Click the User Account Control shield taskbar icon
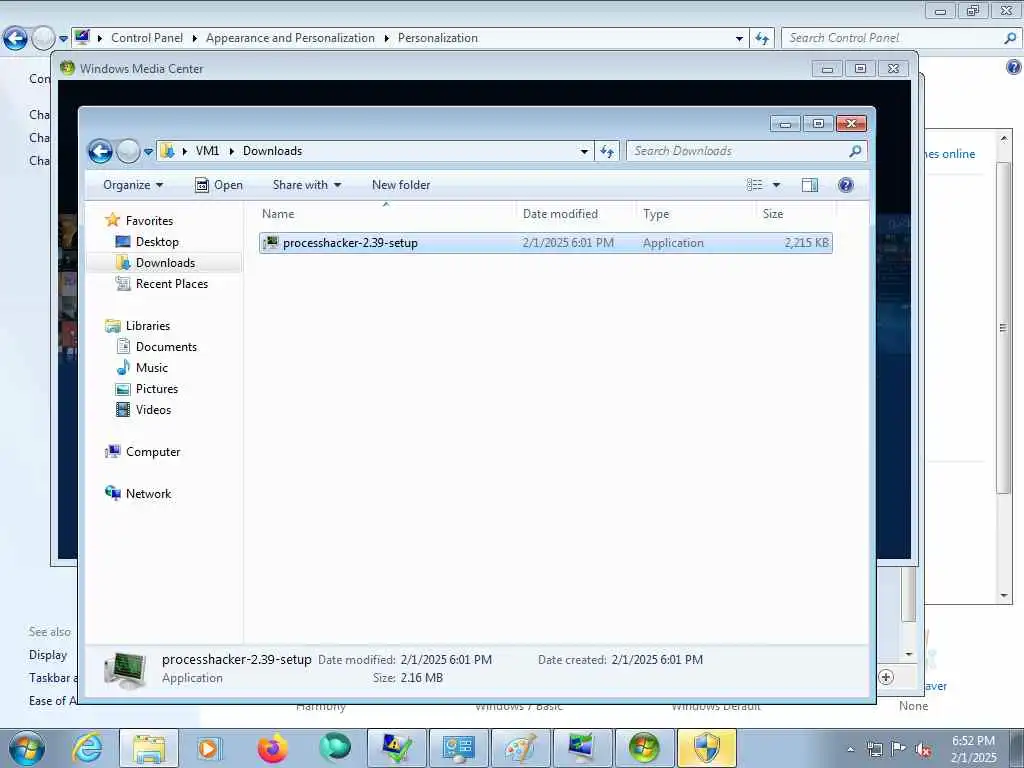This screenshot has height=768, width=1024. 707,748
